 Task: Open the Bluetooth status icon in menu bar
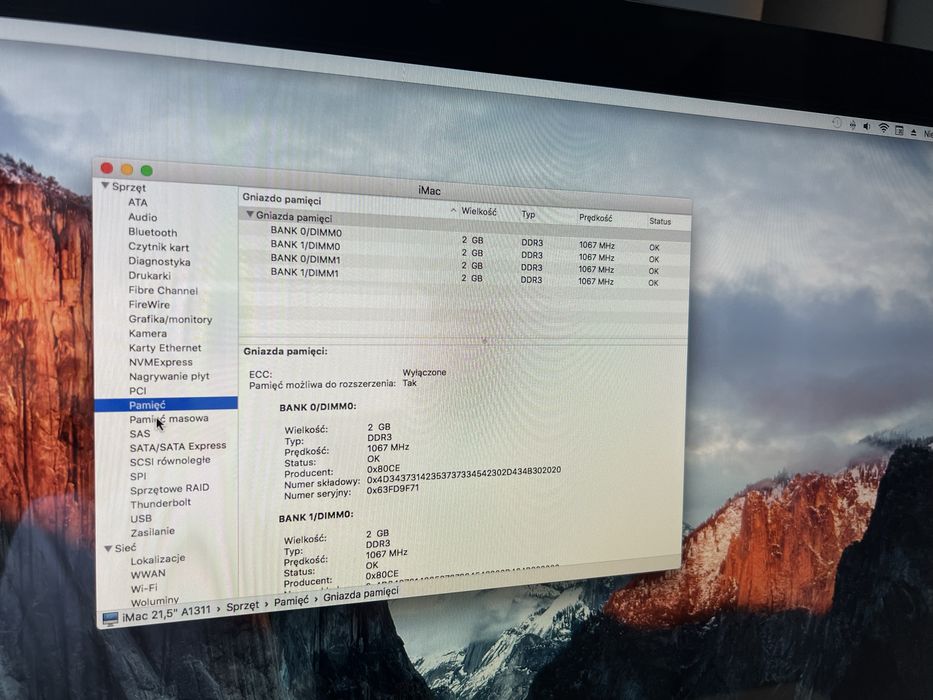(853, 125)
